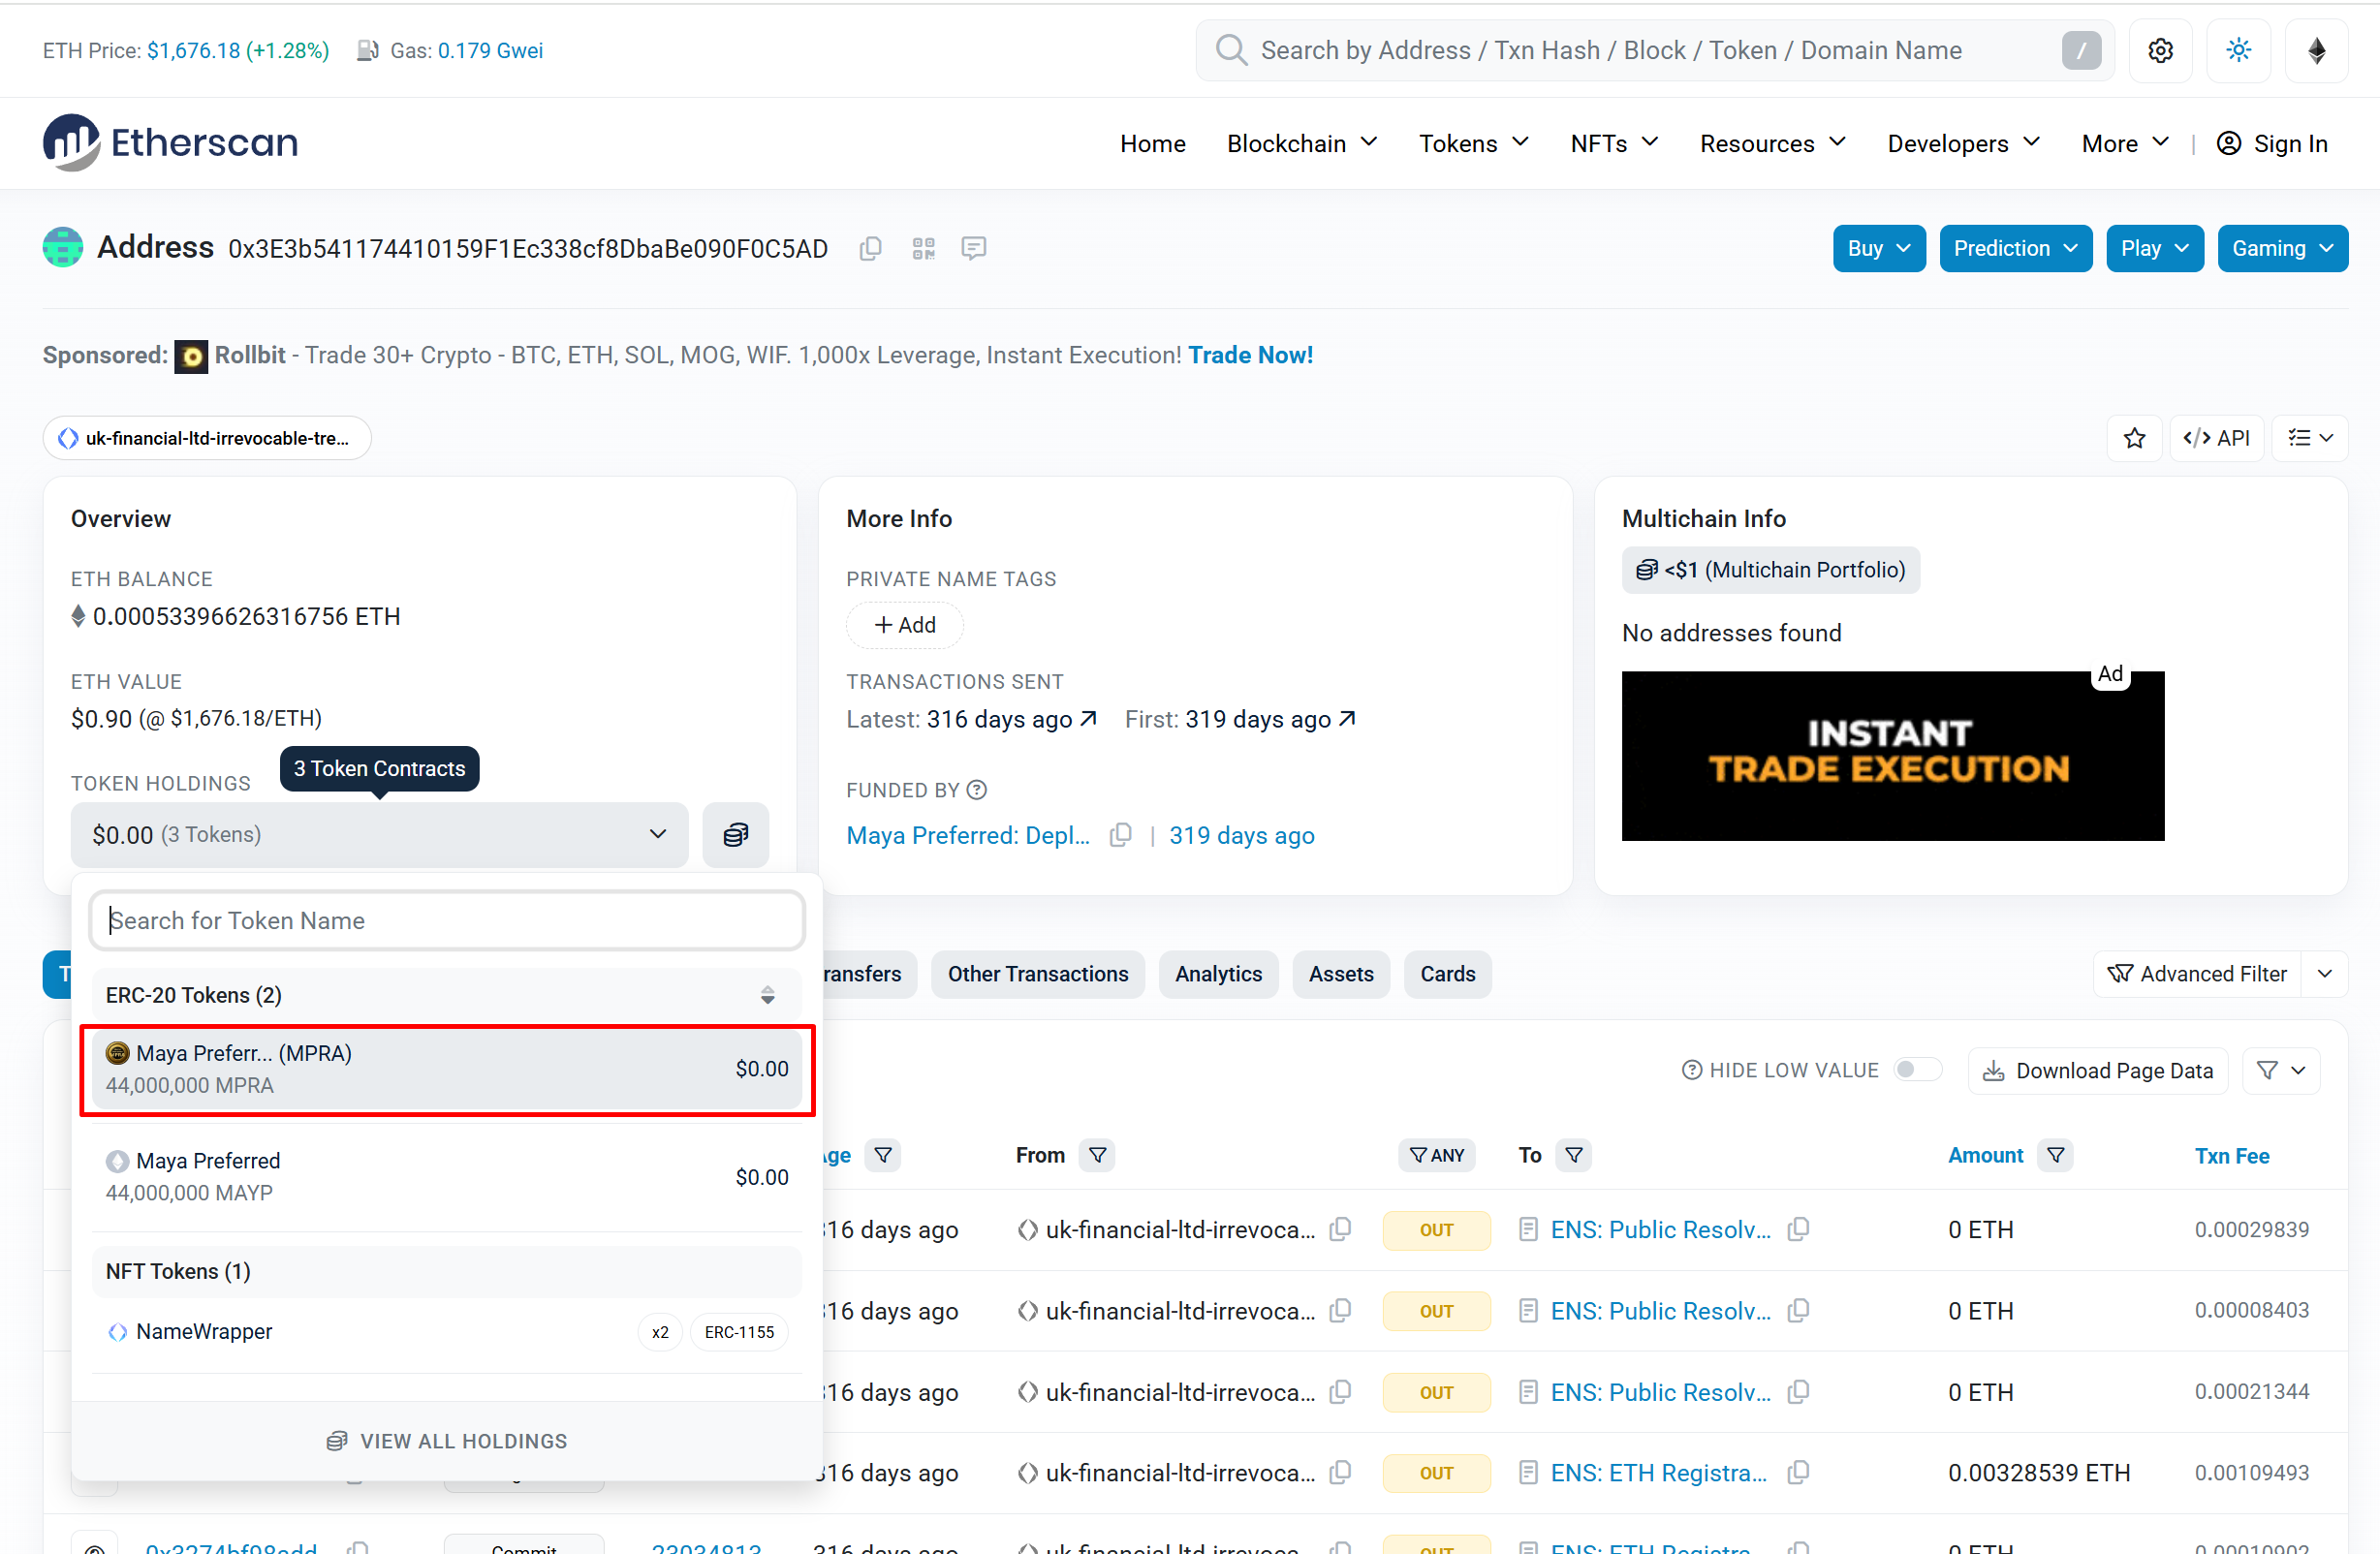Filter by Amount column
Image resolution: width=2380 pixels, height=1554 pixels.
point(2055,1155)
